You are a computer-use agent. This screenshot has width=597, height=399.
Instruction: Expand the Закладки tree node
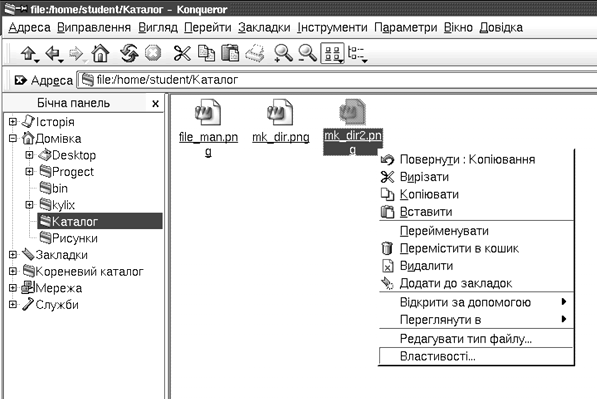coord(13,255)
